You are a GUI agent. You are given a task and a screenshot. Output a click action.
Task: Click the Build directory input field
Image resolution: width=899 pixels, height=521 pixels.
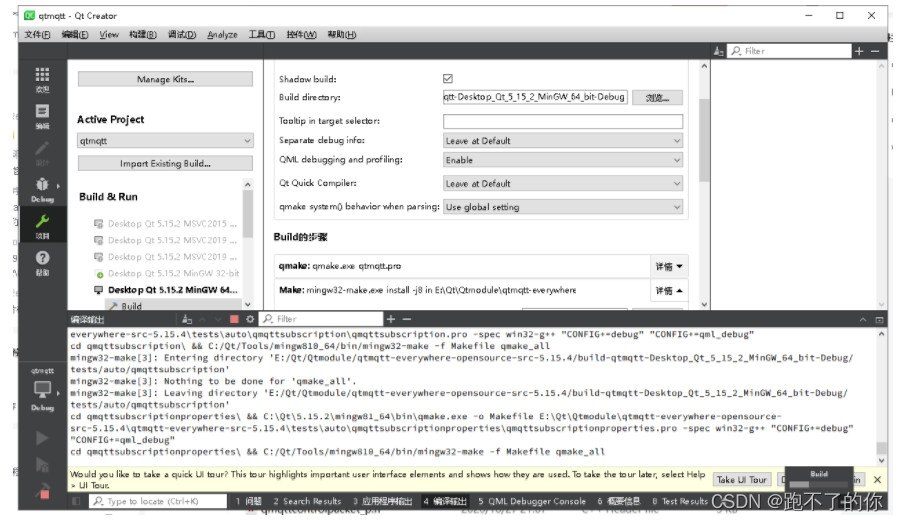pos(535,97)
